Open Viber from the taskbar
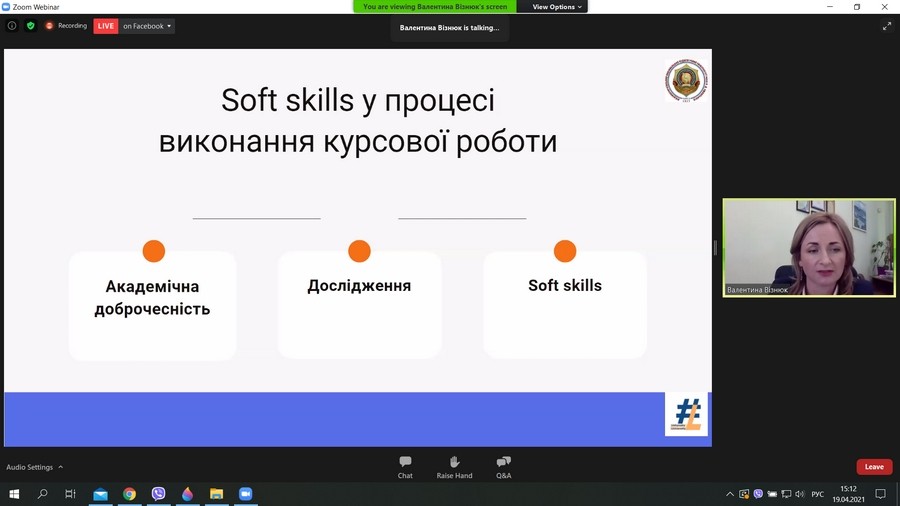Viewport: 900px width, 506px height. pyautogui.click(x=158, y=494)
